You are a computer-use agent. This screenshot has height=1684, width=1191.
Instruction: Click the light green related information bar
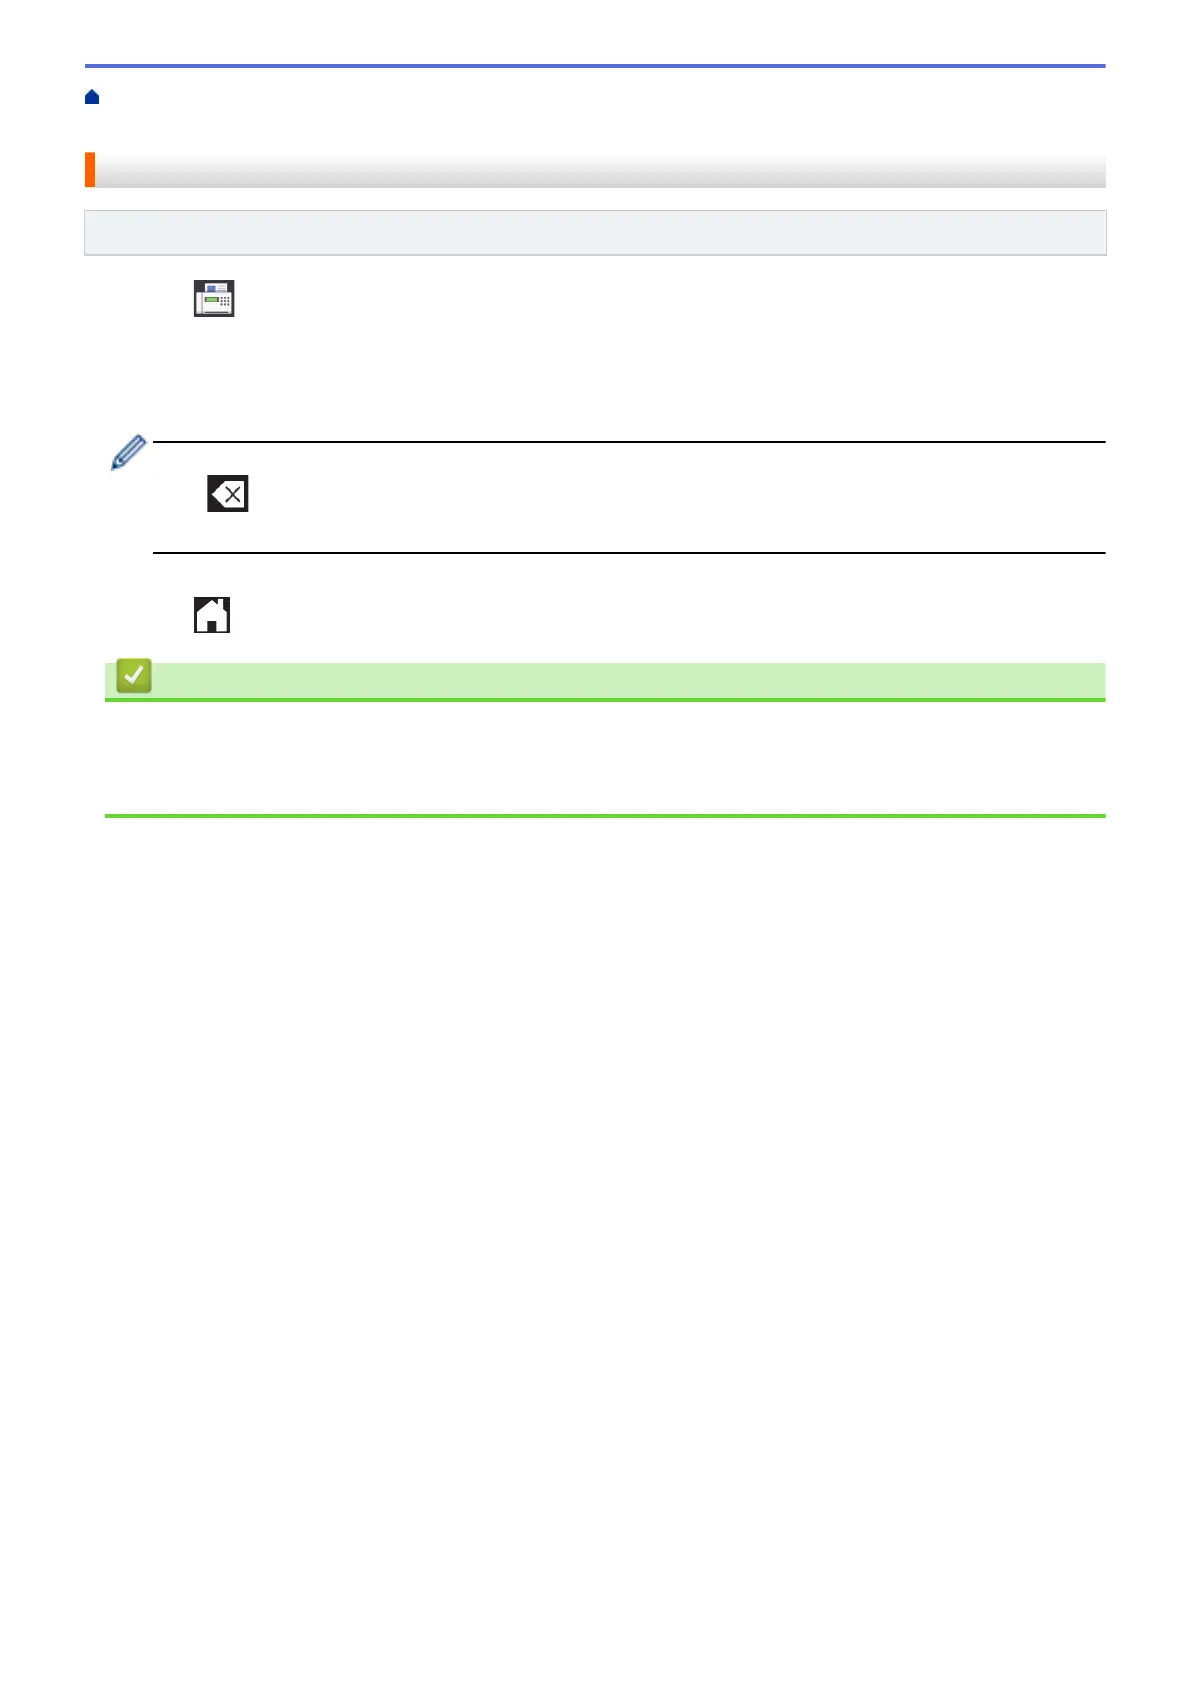coord(605,680)
